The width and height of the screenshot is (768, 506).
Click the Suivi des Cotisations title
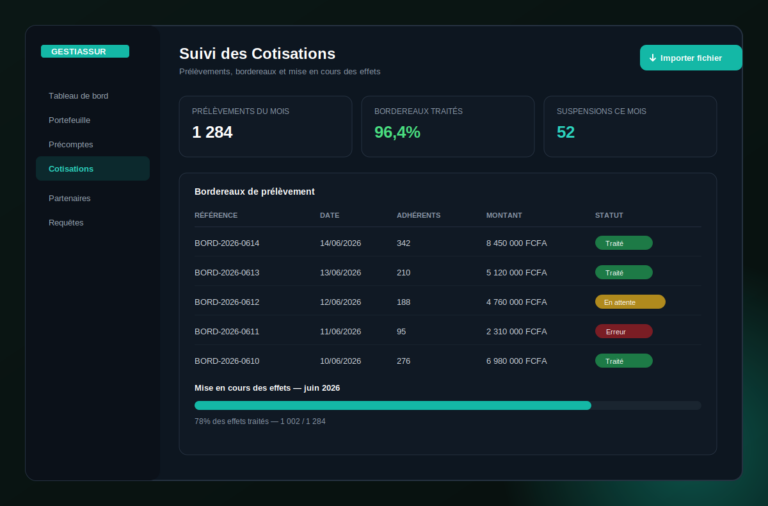tap(257, 53)
